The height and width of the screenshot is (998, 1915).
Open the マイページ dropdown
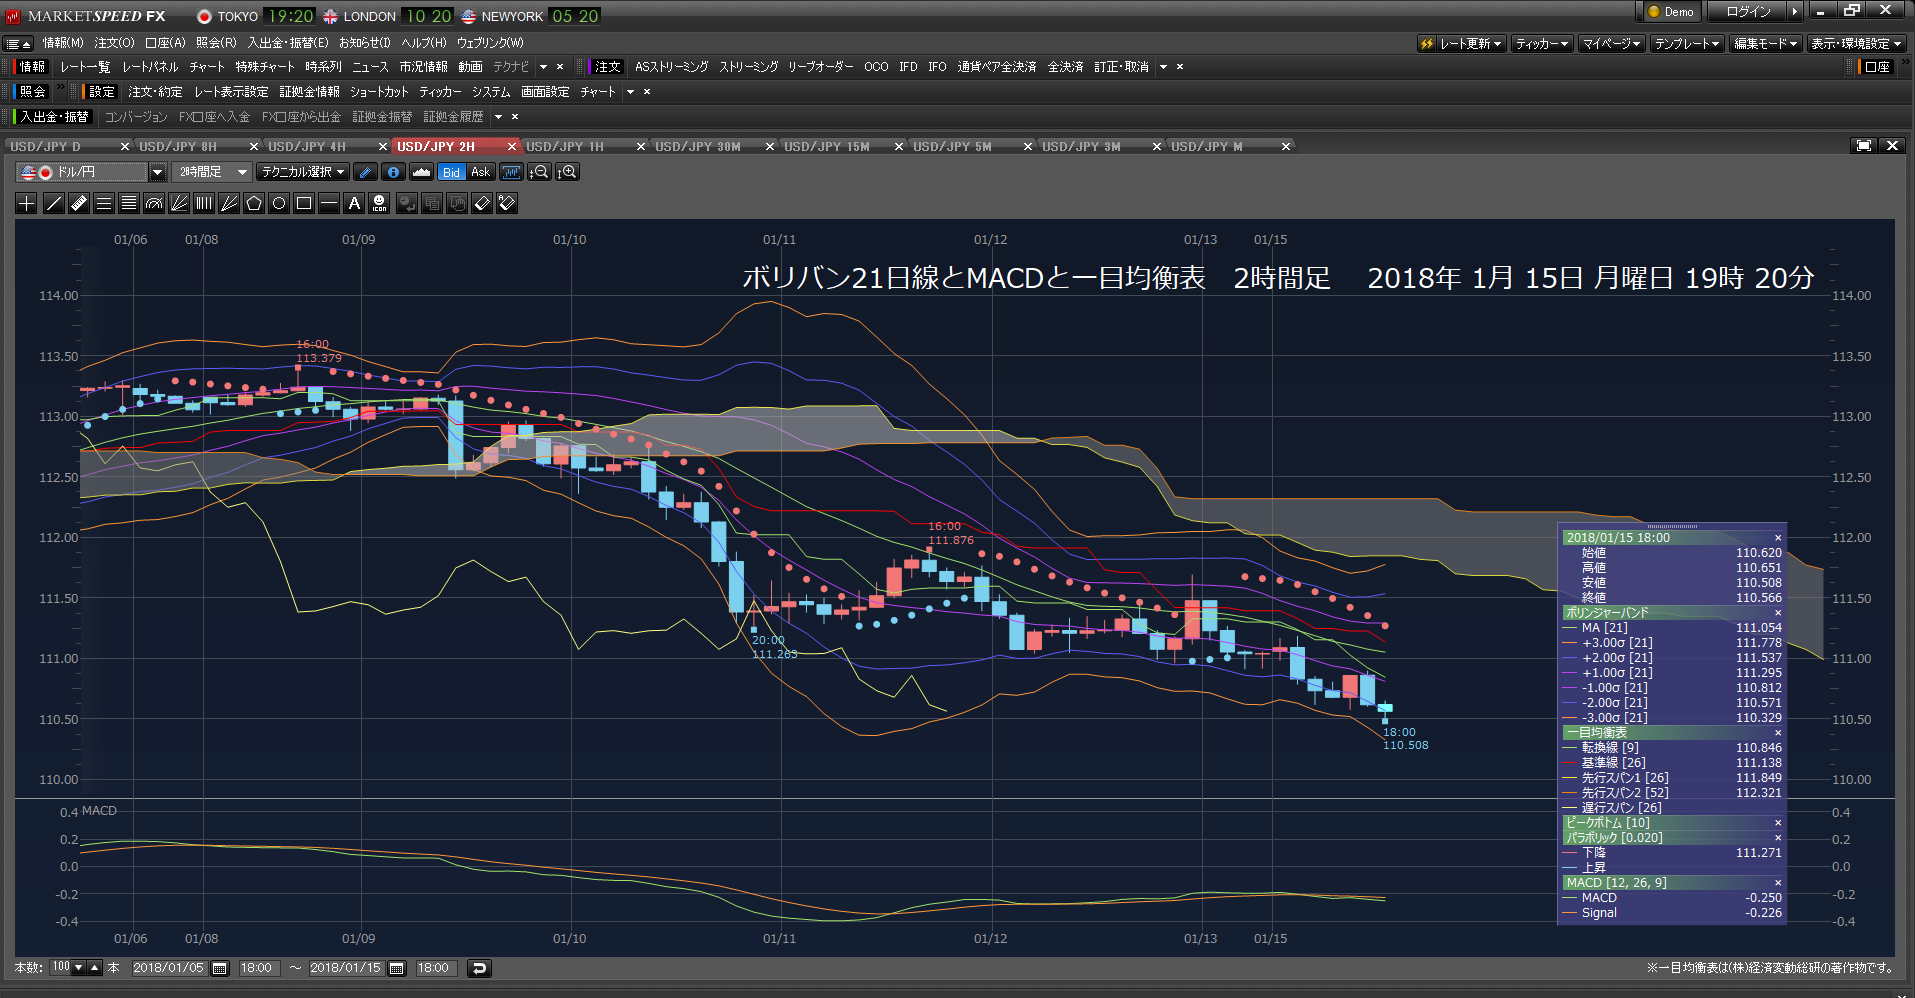(x=1611, y=44)
